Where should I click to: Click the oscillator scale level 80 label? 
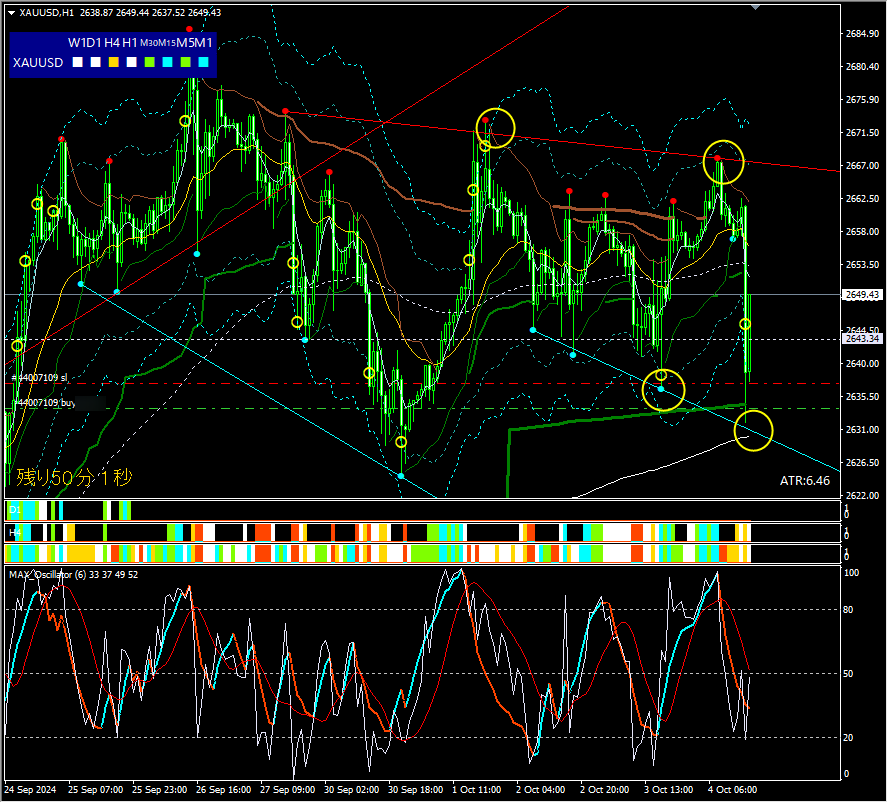point(848,610)
